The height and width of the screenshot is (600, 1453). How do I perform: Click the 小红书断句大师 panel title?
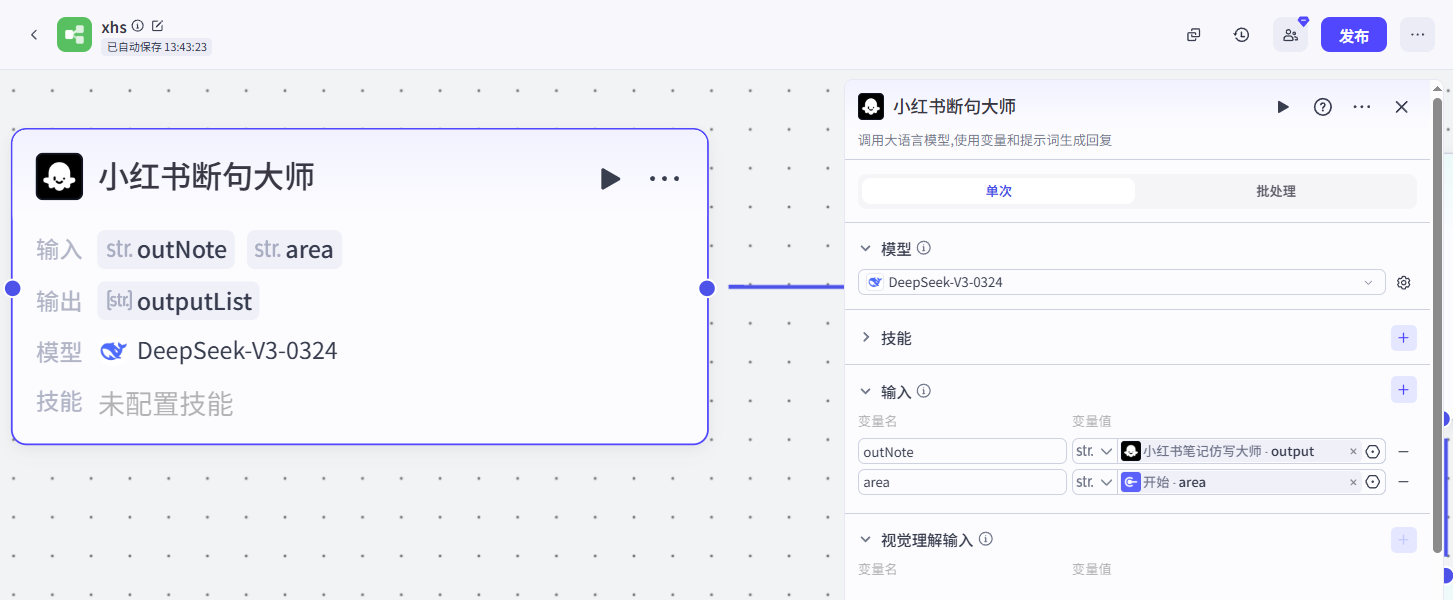954,107
